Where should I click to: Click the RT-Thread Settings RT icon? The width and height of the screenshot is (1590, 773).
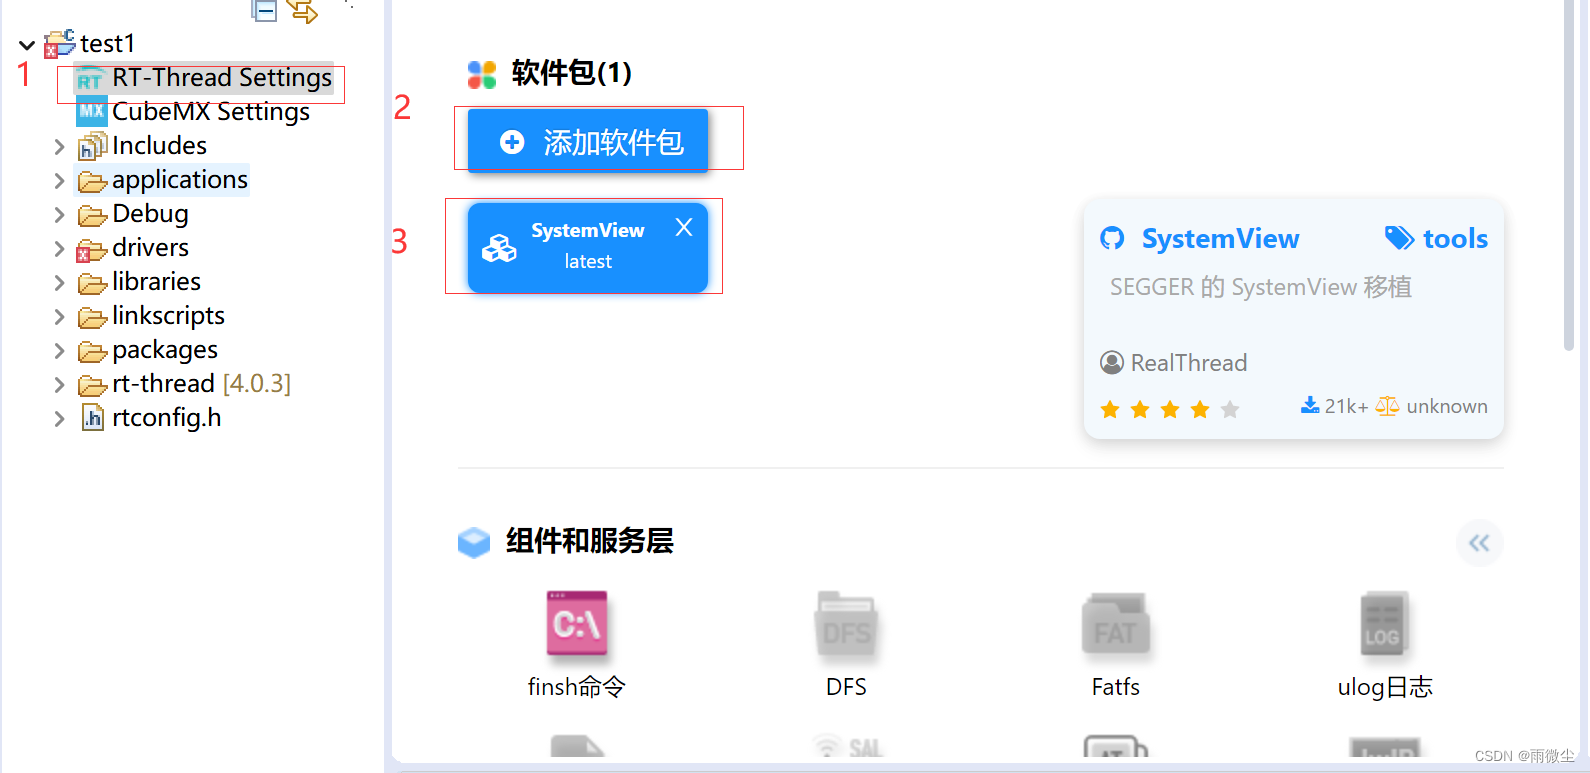point(91,79)
